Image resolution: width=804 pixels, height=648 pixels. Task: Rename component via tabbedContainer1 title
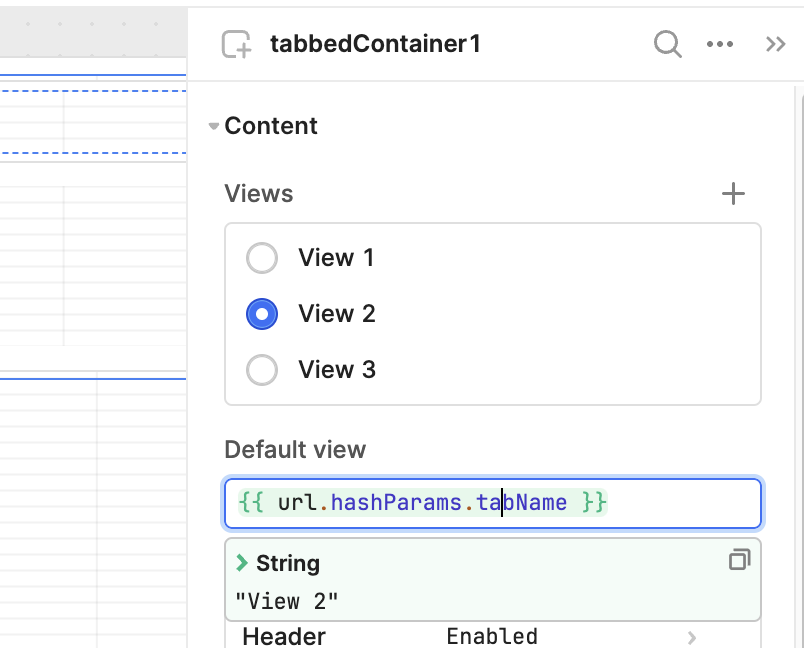(375, 44)
